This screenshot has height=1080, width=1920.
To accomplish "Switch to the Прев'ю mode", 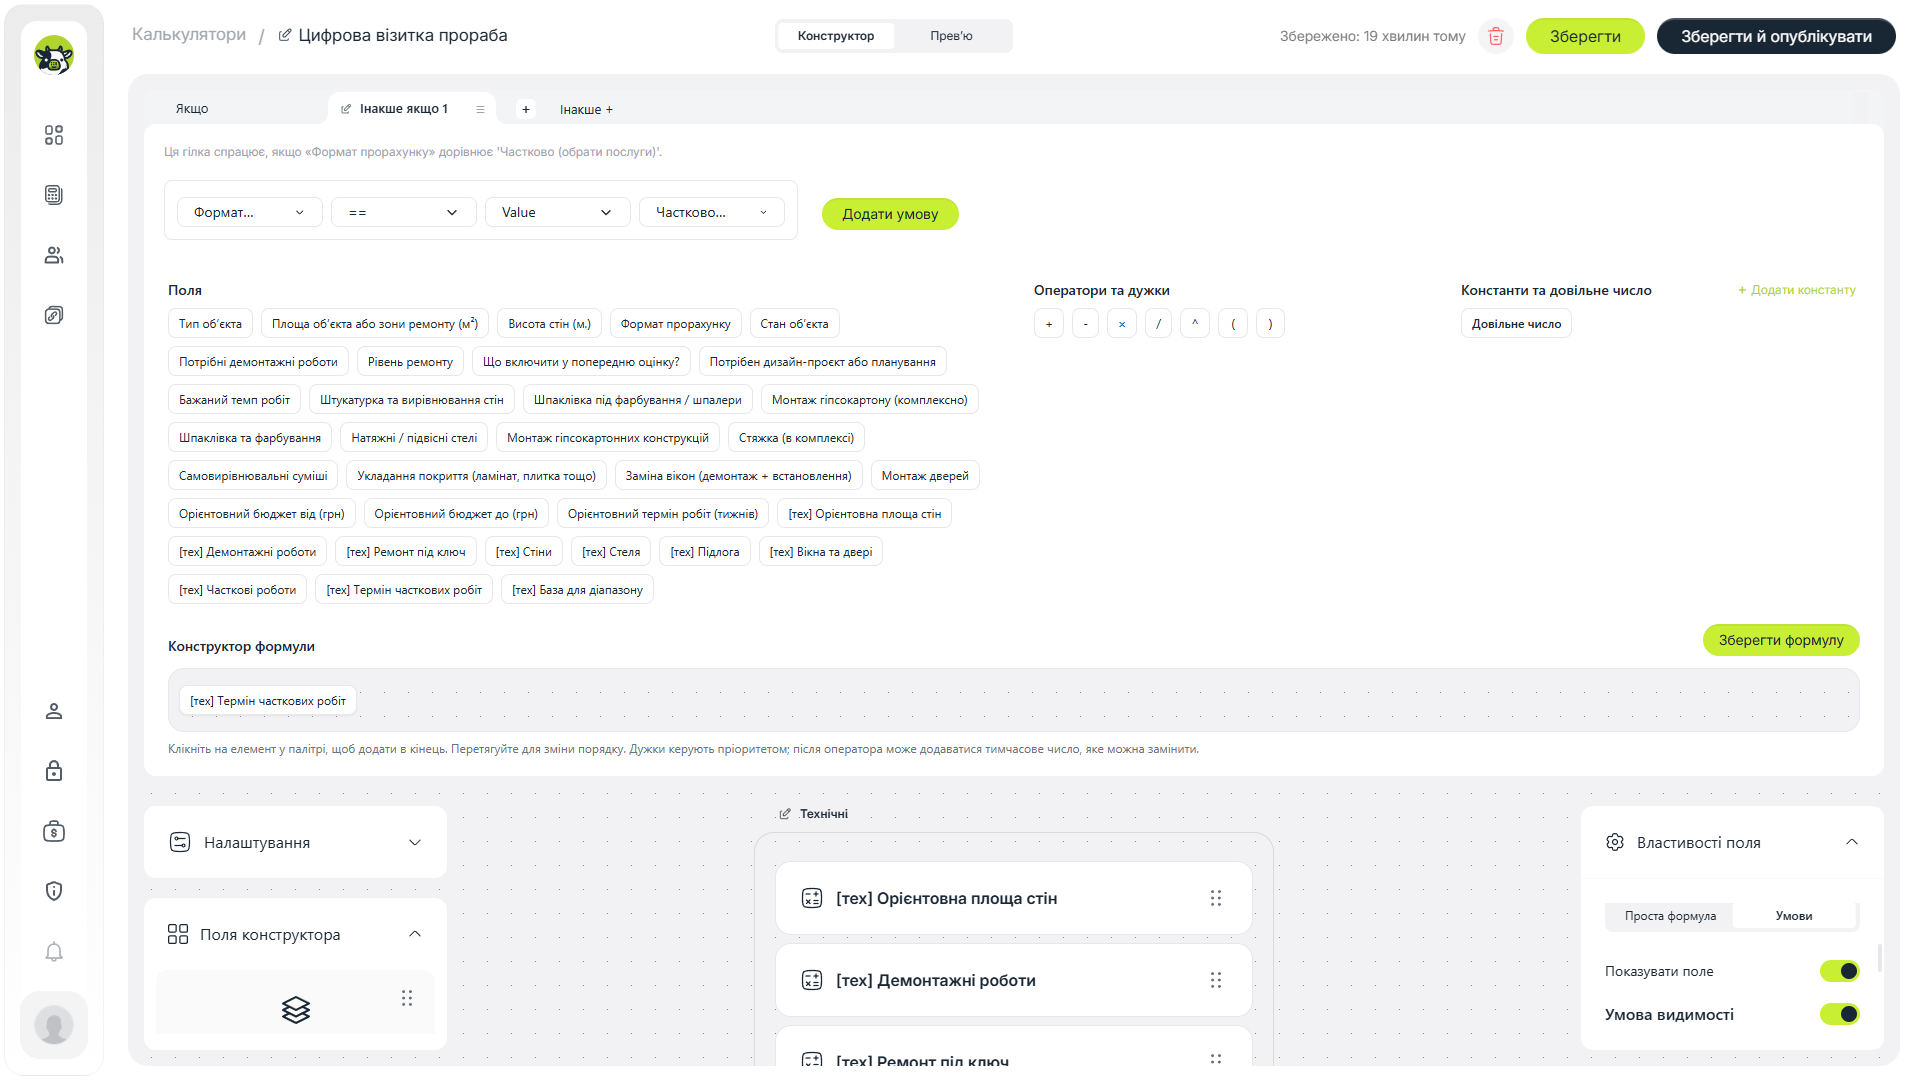I will [x=951, y=36].
